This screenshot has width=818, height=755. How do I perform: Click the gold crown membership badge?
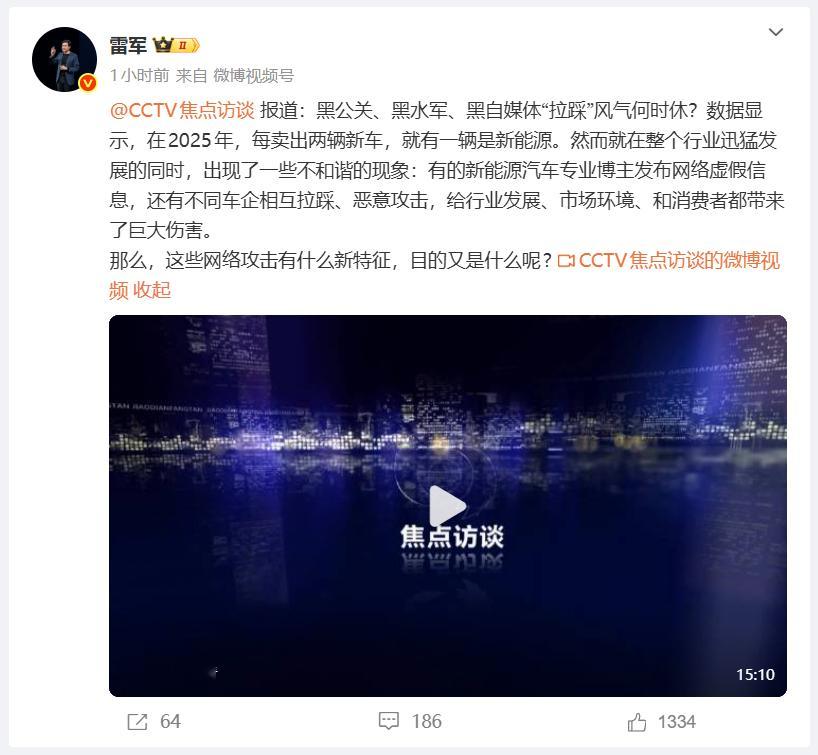[176, 45]
